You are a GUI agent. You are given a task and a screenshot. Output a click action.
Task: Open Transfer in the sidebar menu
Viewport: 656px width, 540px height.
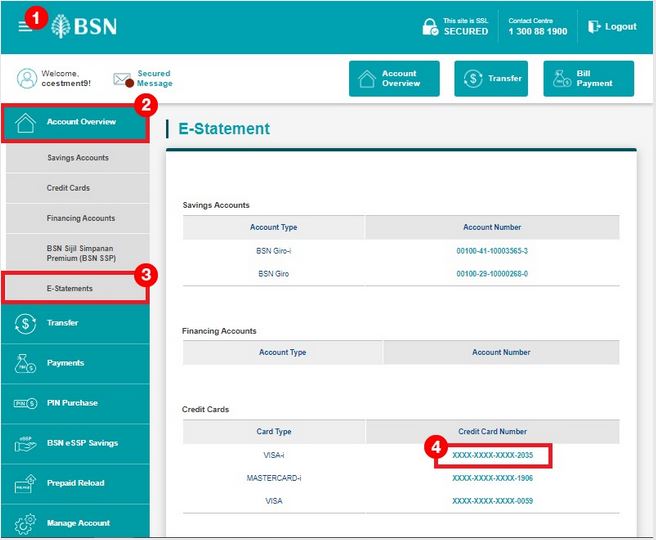pos(75,323)
